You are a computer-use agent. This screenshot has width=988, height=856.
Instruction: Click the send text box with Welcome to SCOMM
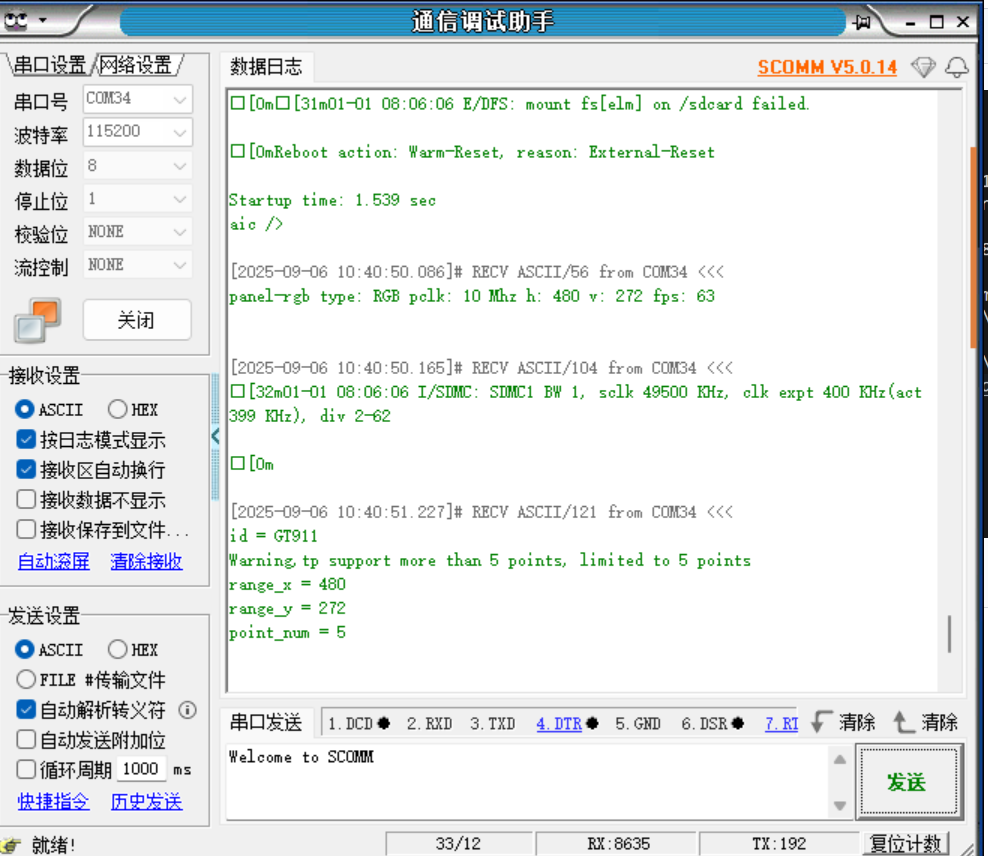tap(527, 782)
